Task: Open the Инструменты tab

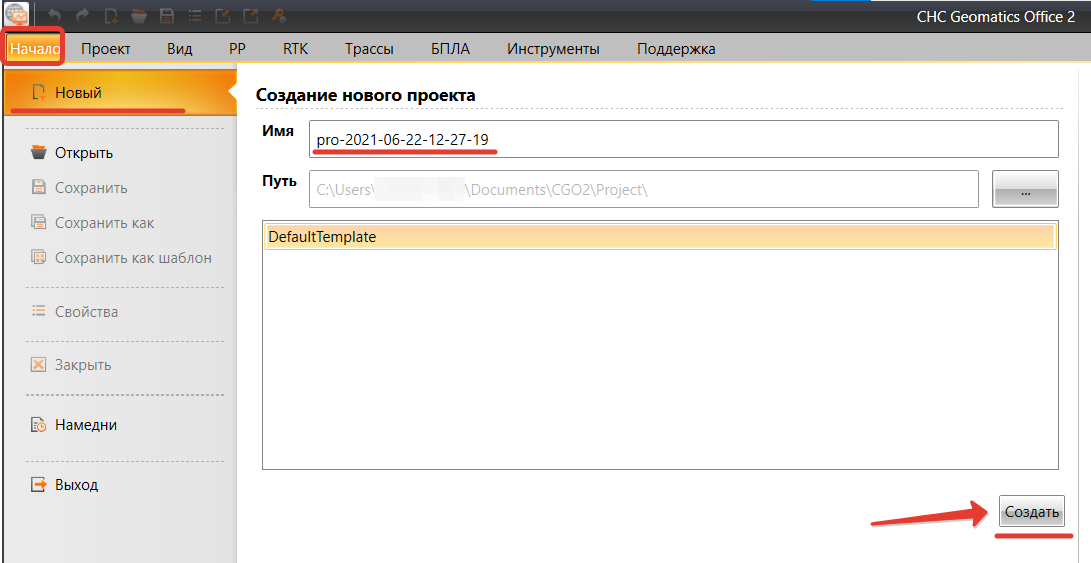Action: coord(553,49)
